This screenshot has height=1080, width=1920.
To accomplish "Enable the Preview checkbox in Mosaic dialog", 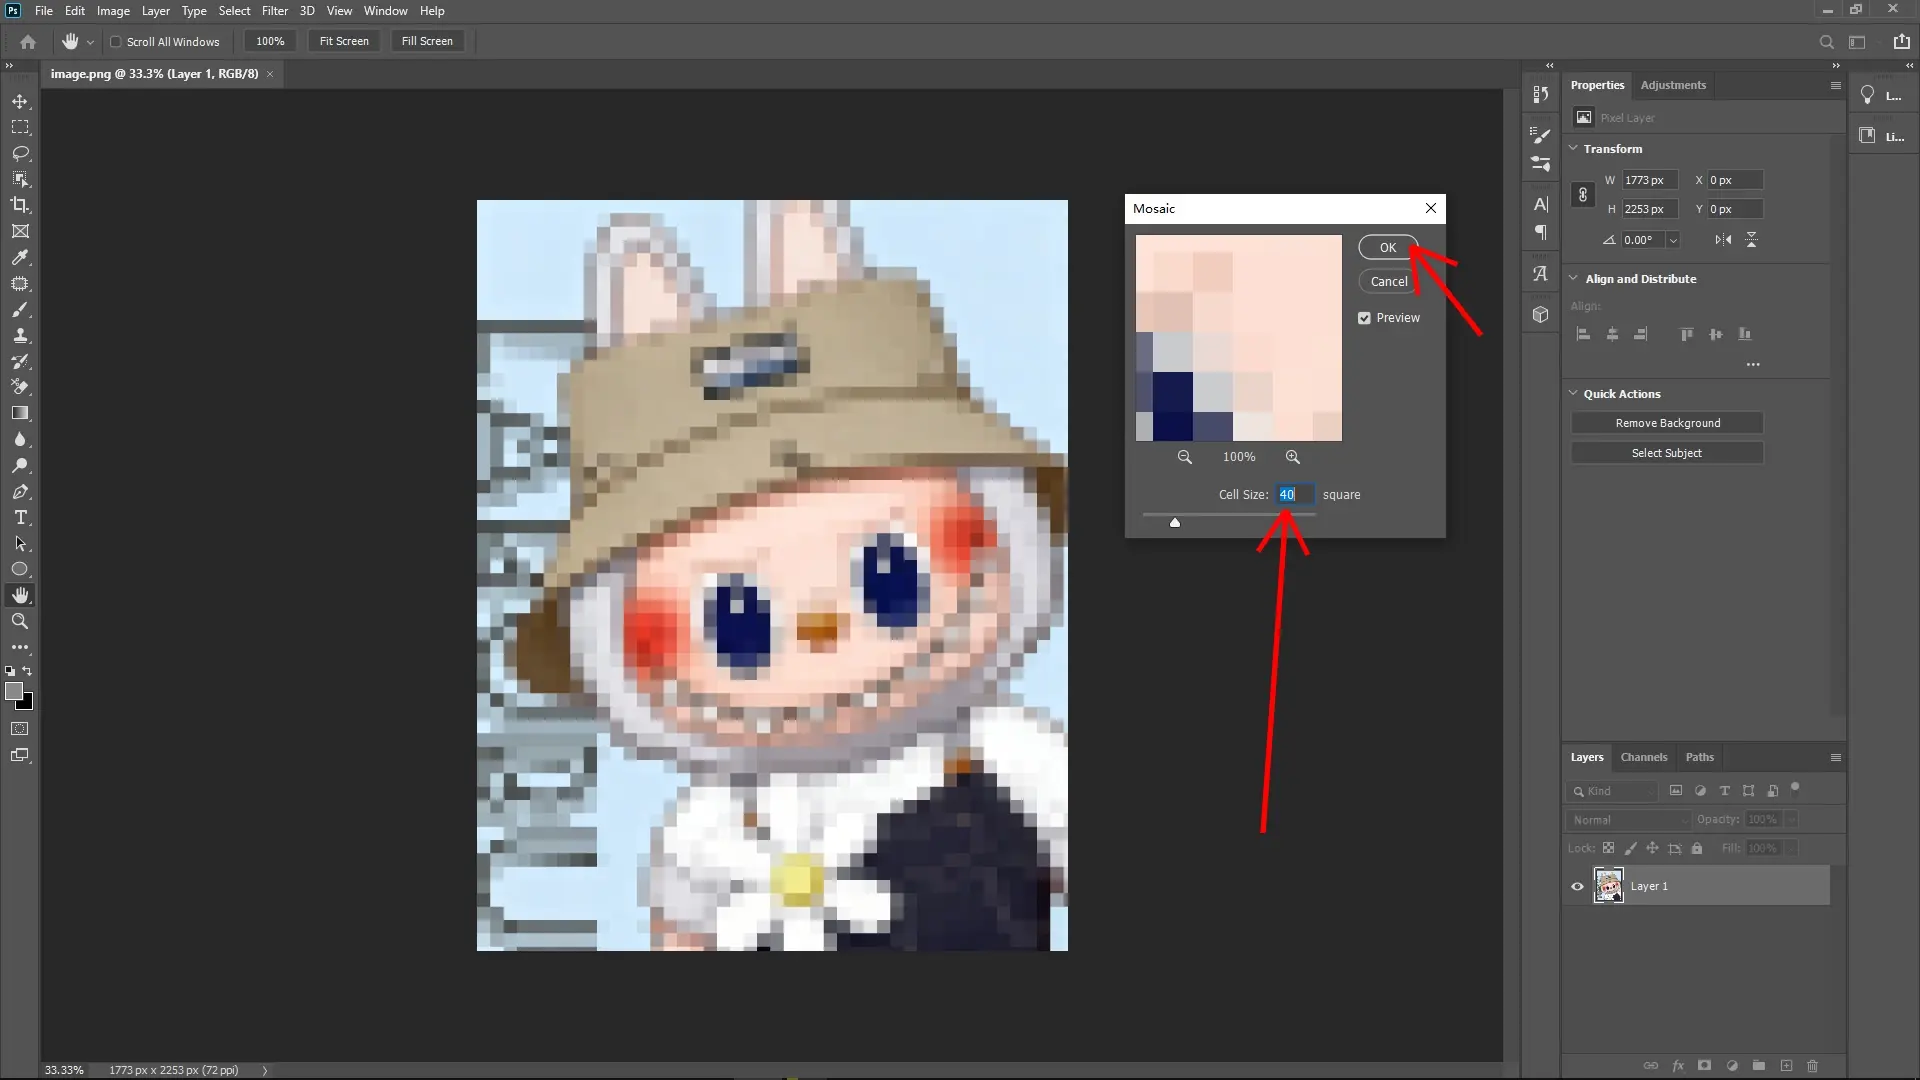I will (1366, 318).
